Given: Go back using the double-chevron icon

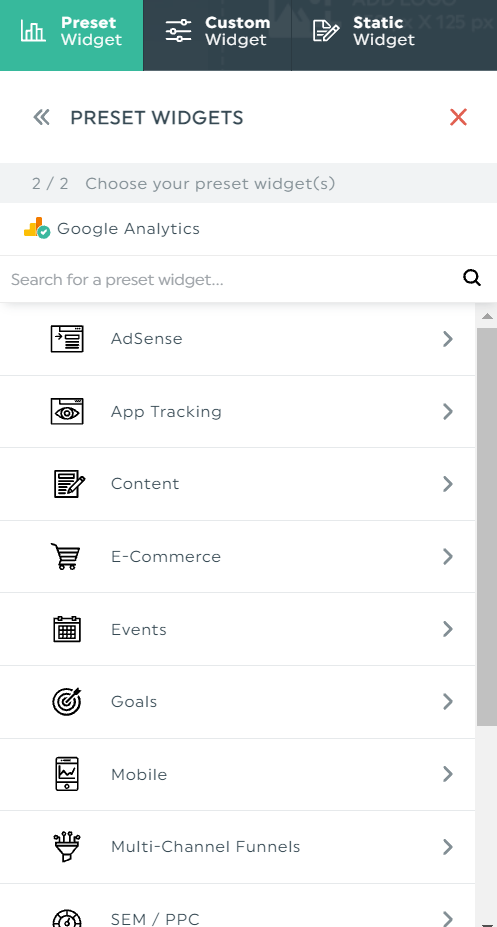Looking at the screenshot, I should coord(41,117).
